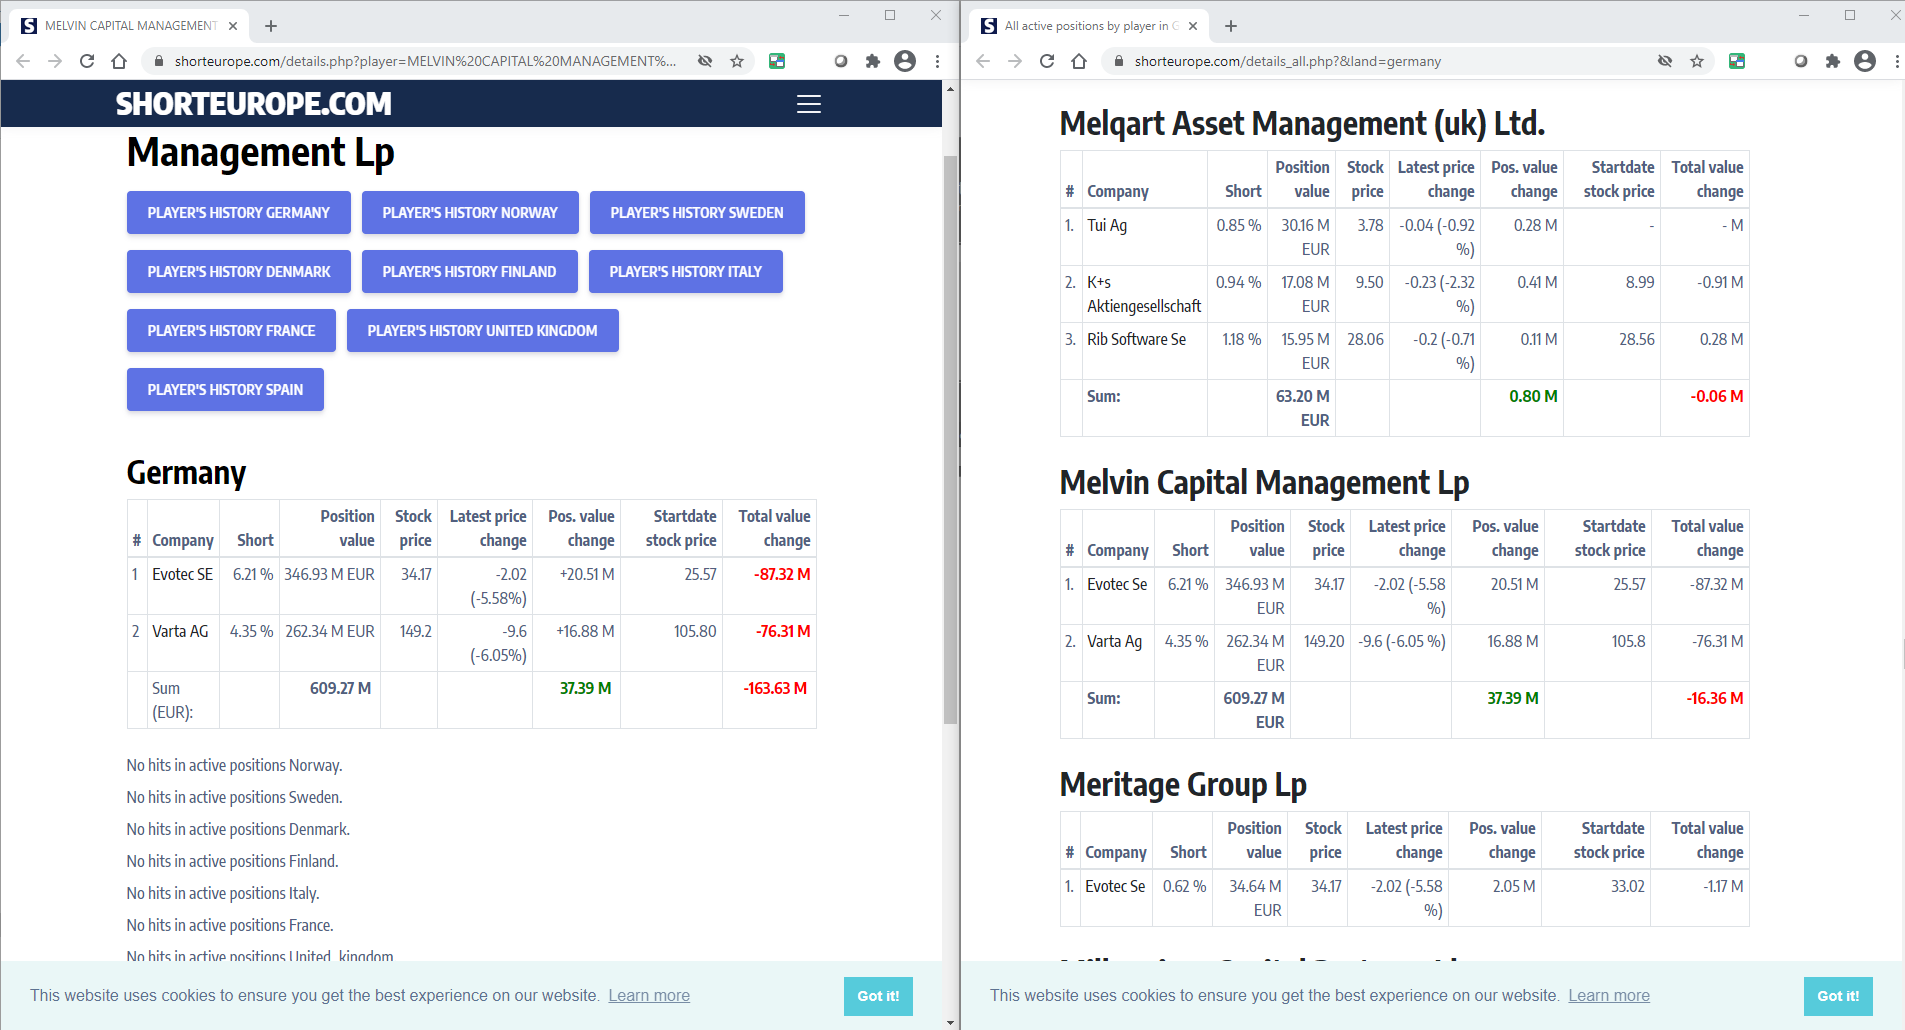Click the green extension icon in right window toolbar
This screenshot has height=1030, width=1905.
1737,61
